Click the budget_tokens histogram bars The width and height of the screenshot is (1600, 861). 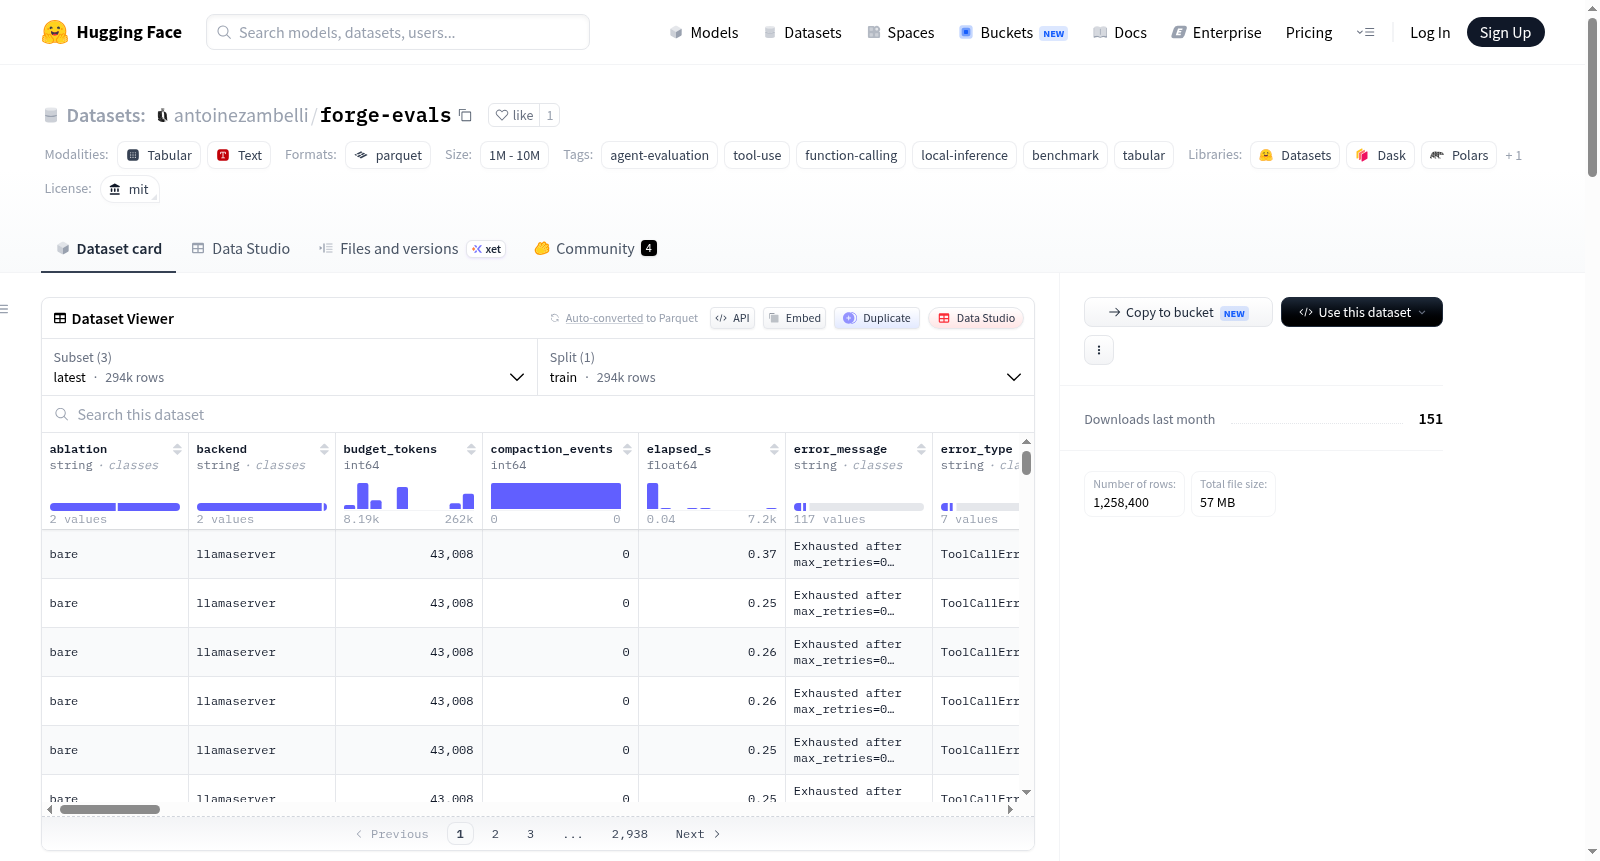(409, 496)
